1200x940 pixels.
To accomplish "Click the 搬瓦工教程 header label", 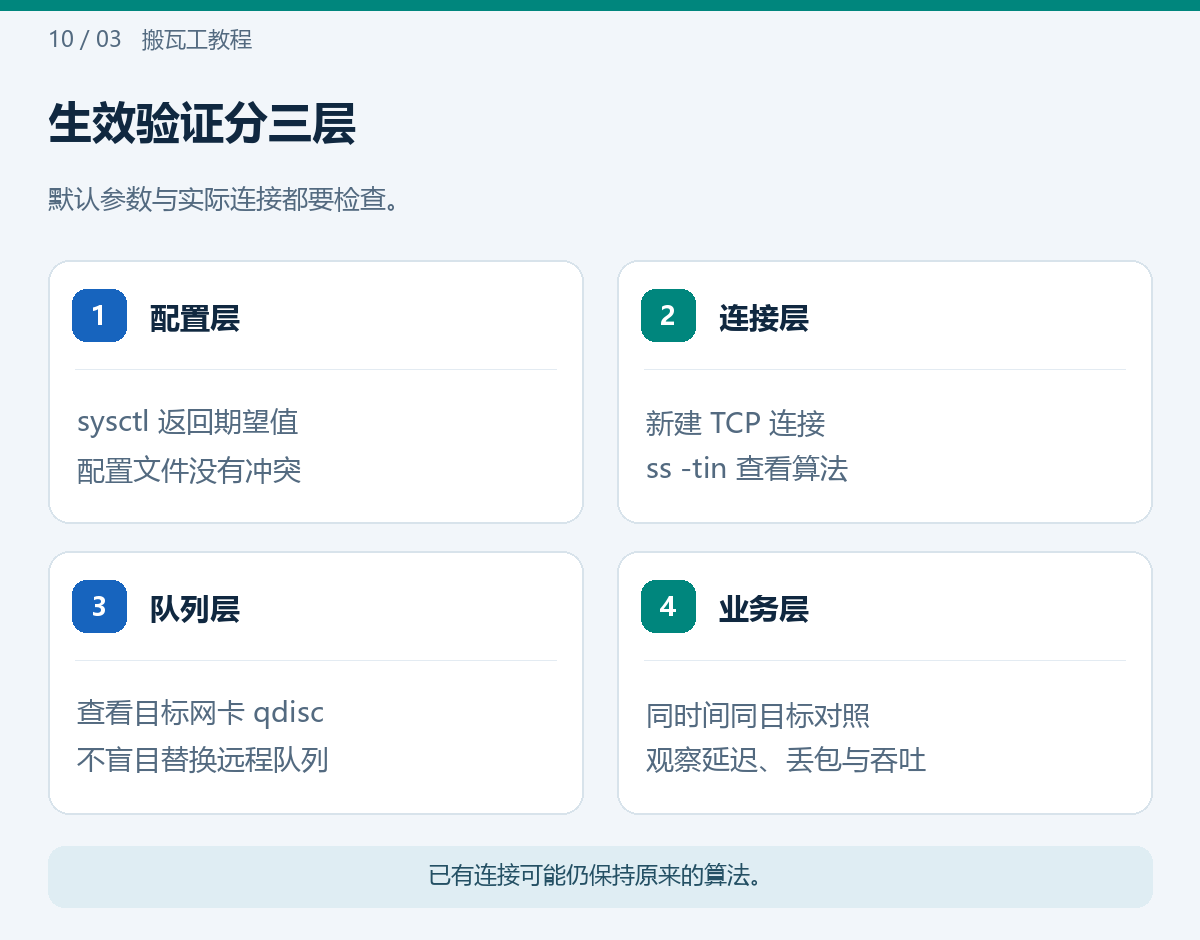I will click(x=197, y=40).
